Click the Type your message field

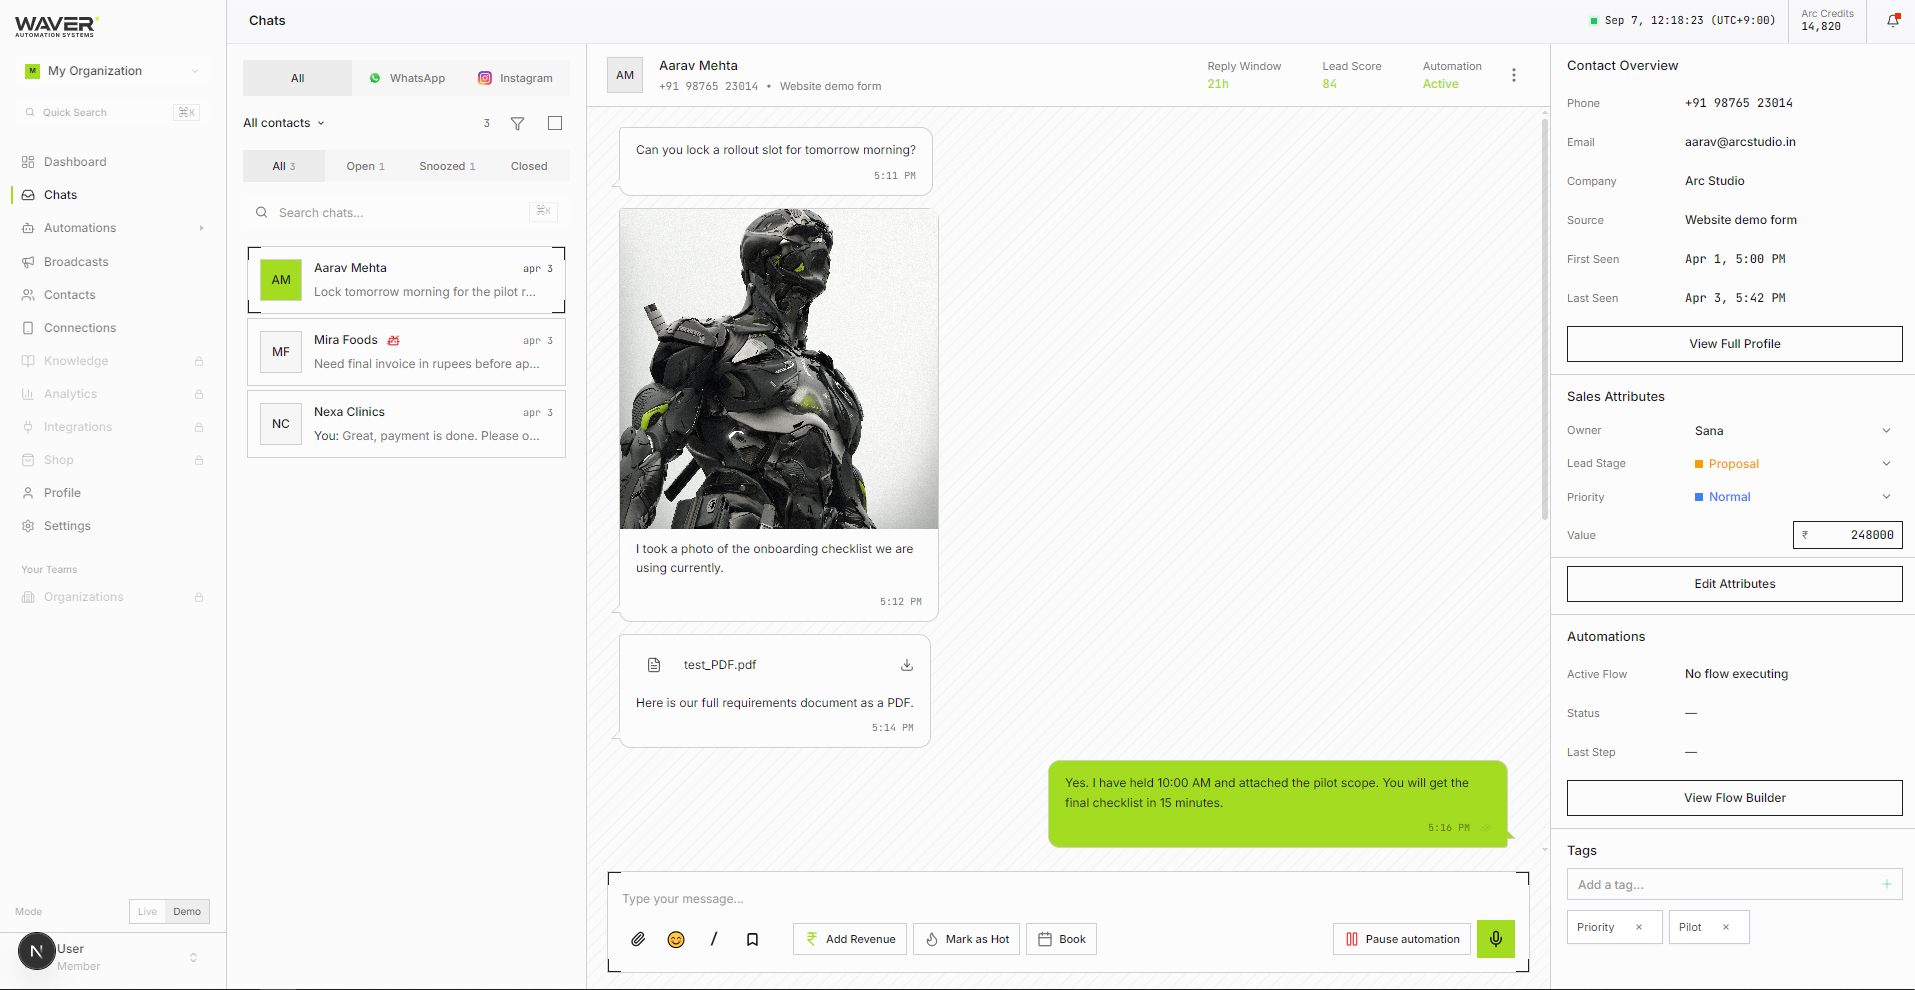click(x=1068, y=899)
